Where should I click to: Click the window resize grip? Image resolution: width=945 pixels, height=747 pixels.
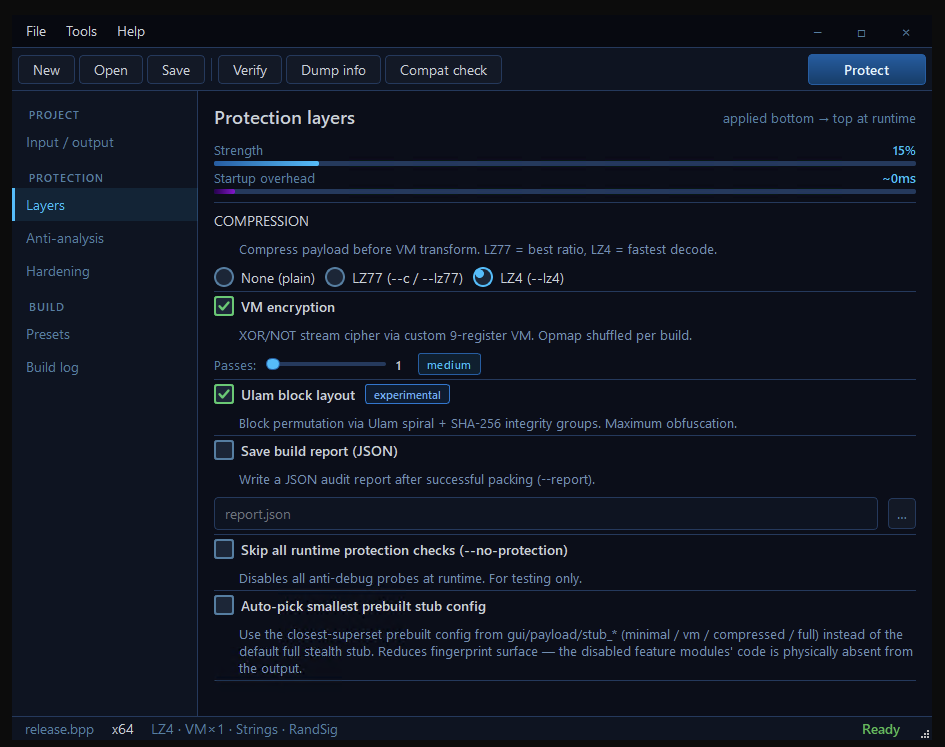tap(925, 734)
